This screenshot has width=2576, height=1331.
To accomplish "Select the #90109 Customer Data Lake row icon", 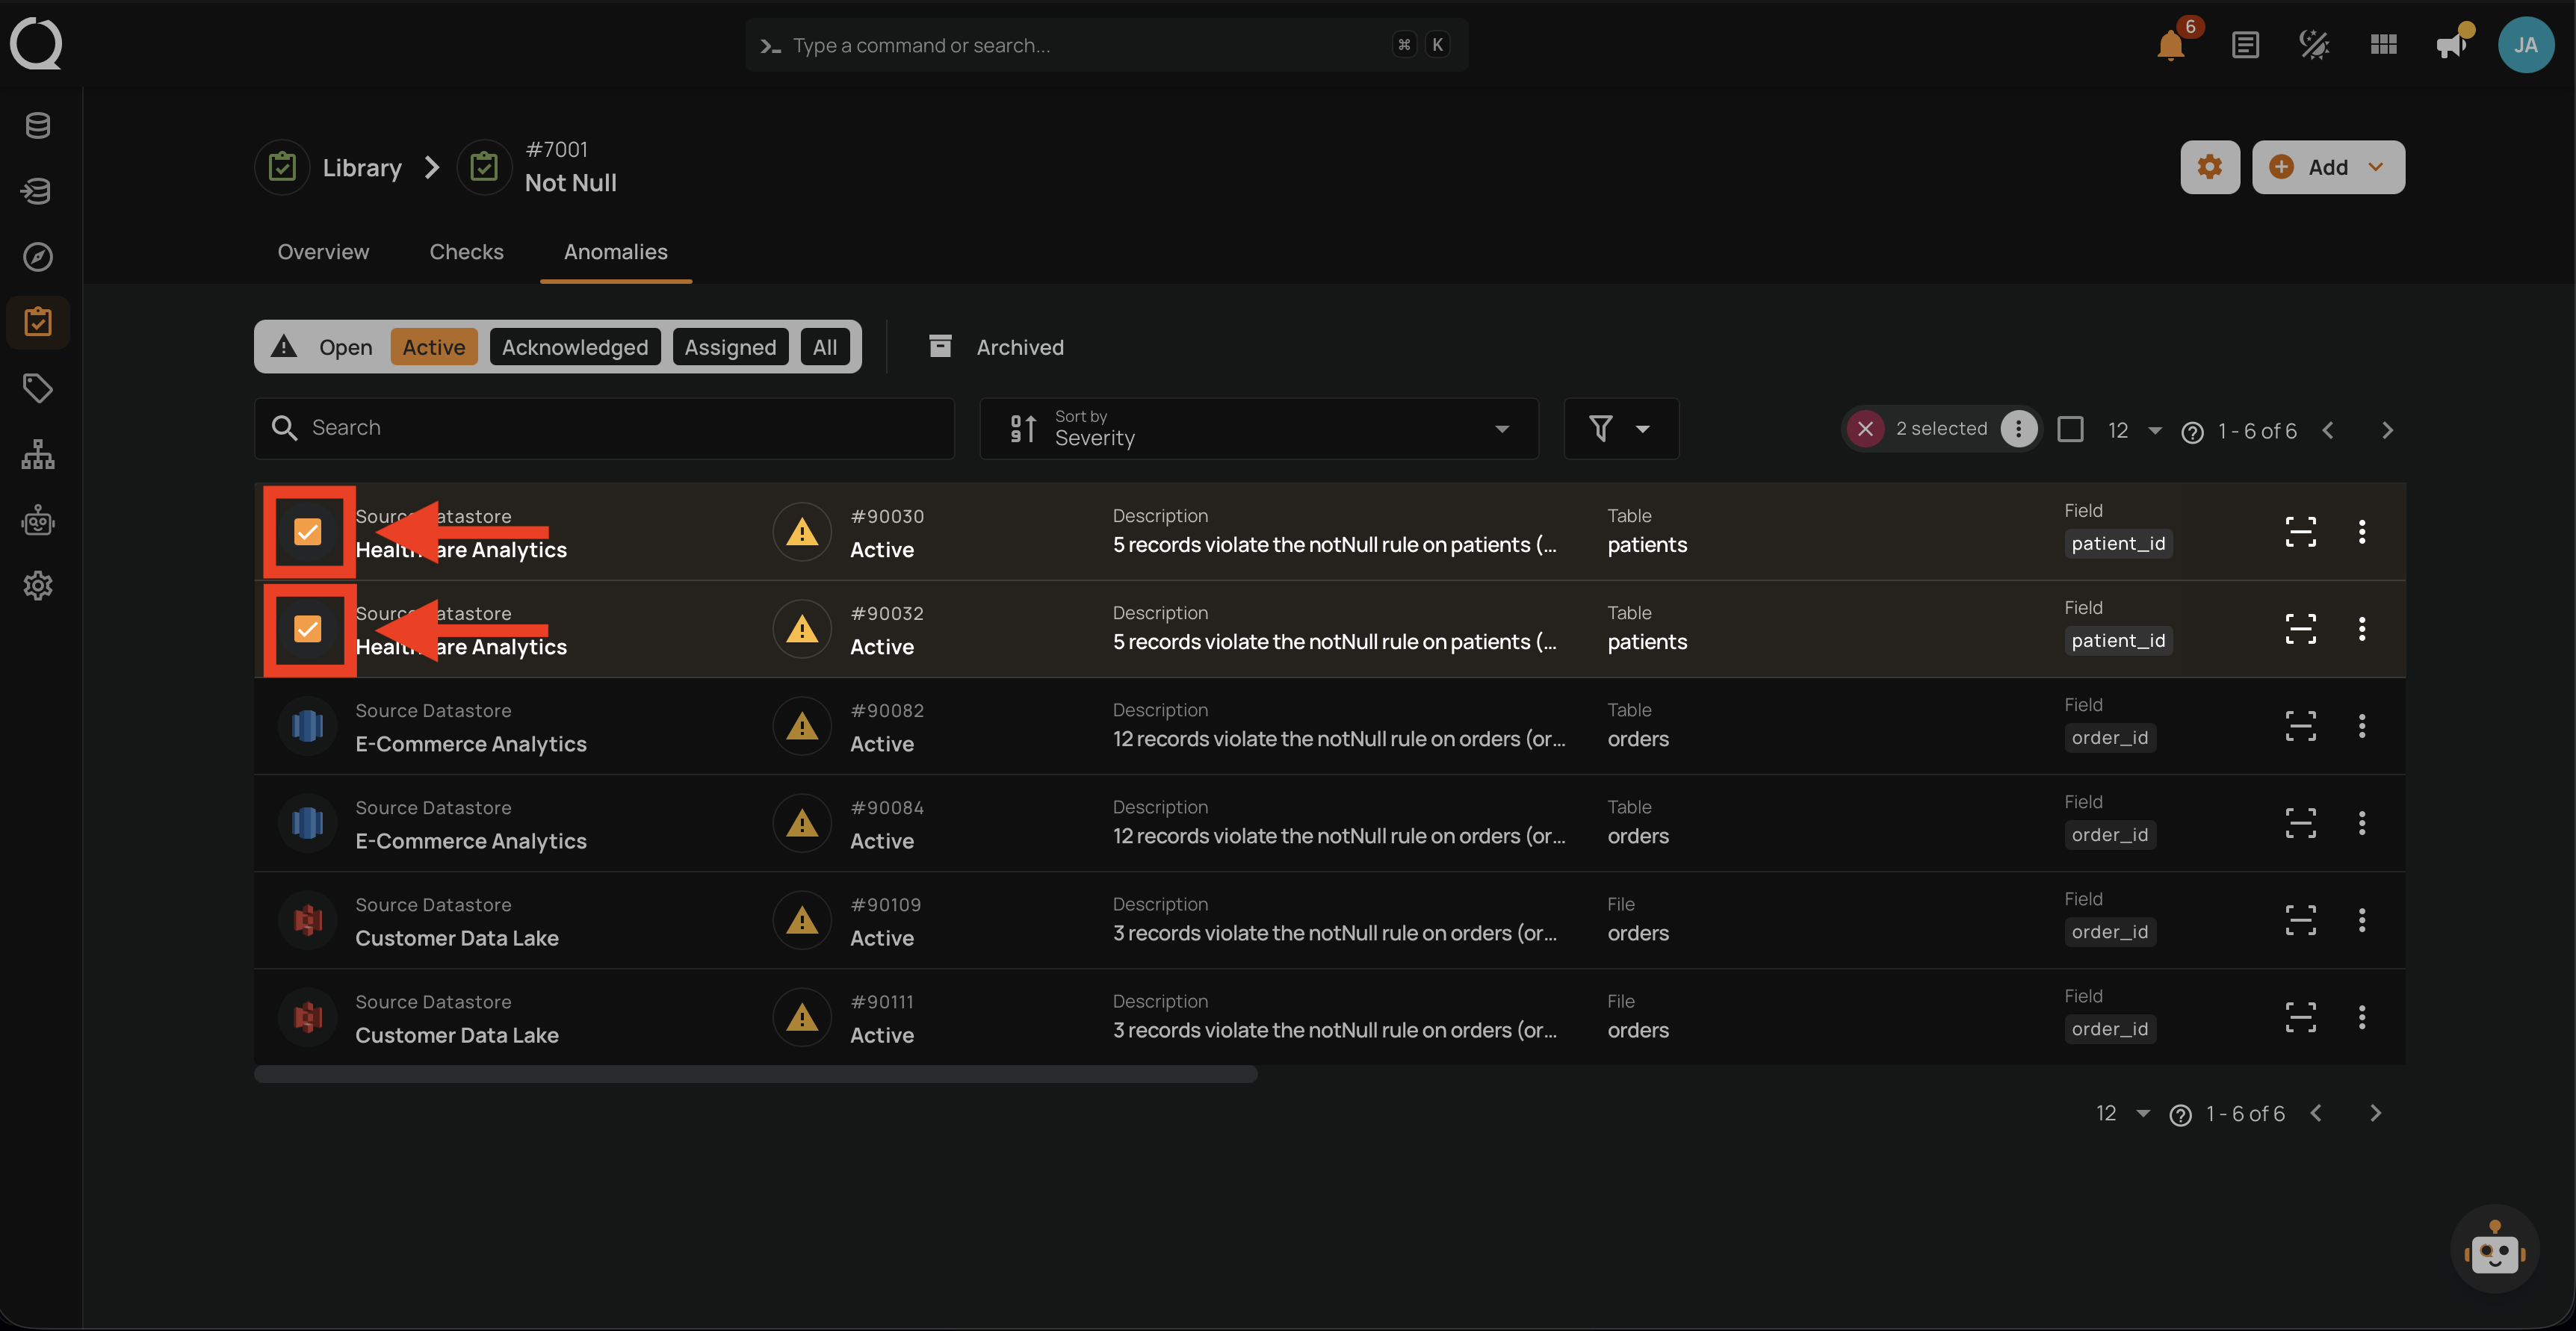I will click(308, 920).
